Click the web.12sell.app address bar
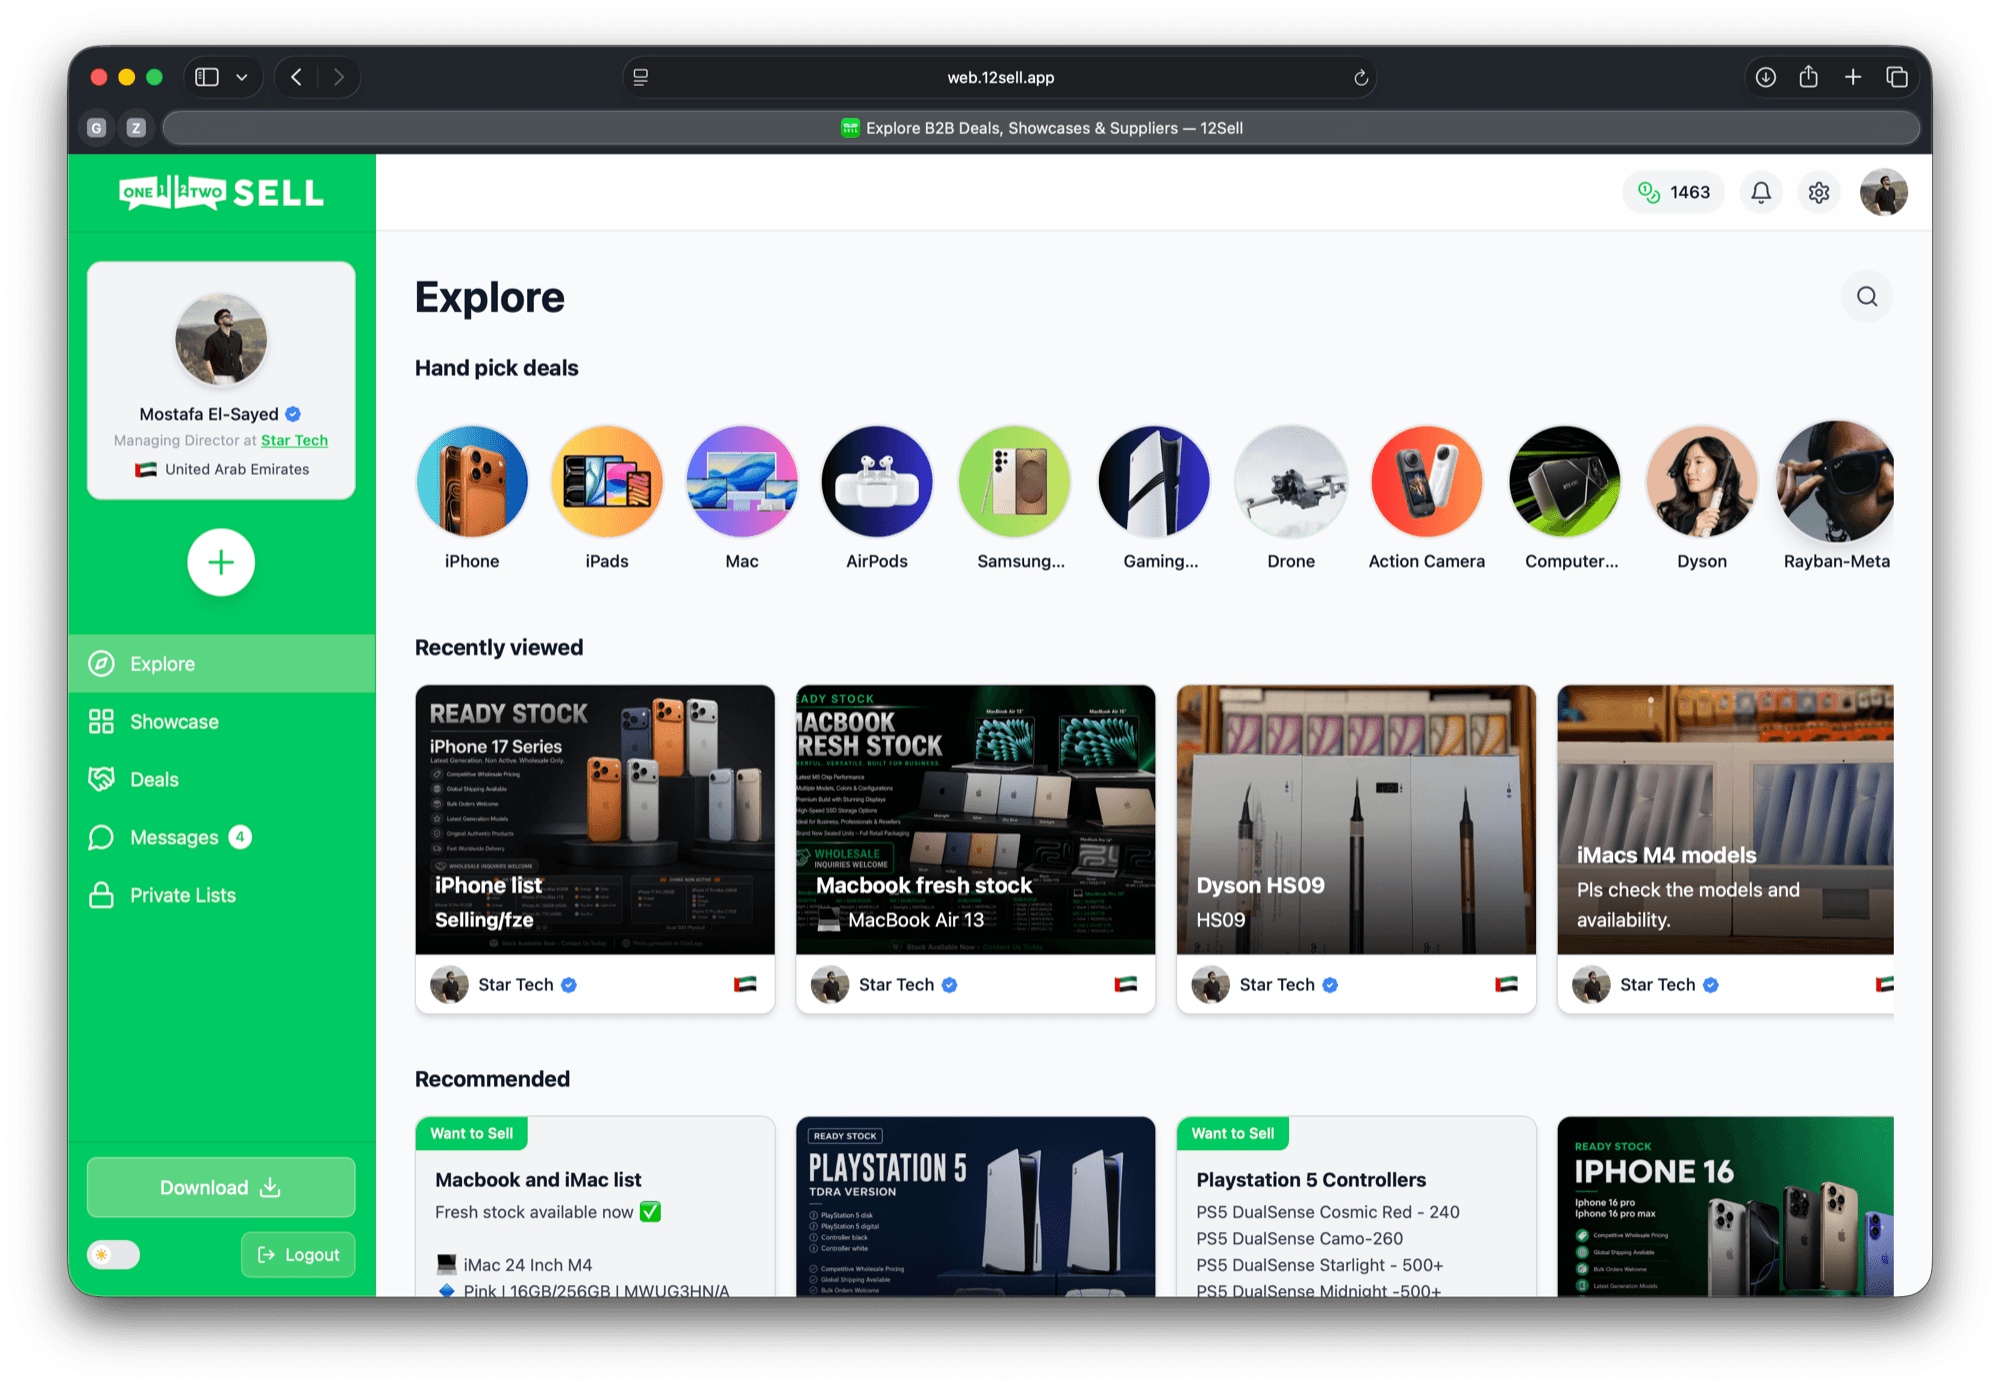 [1000, 77]
